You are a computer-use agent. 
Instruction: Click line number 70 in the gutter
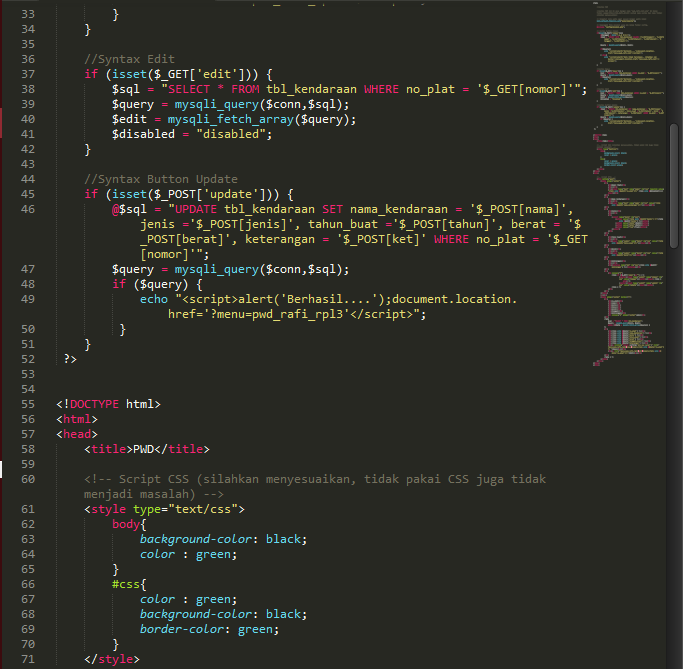click(x=28, y=645)
